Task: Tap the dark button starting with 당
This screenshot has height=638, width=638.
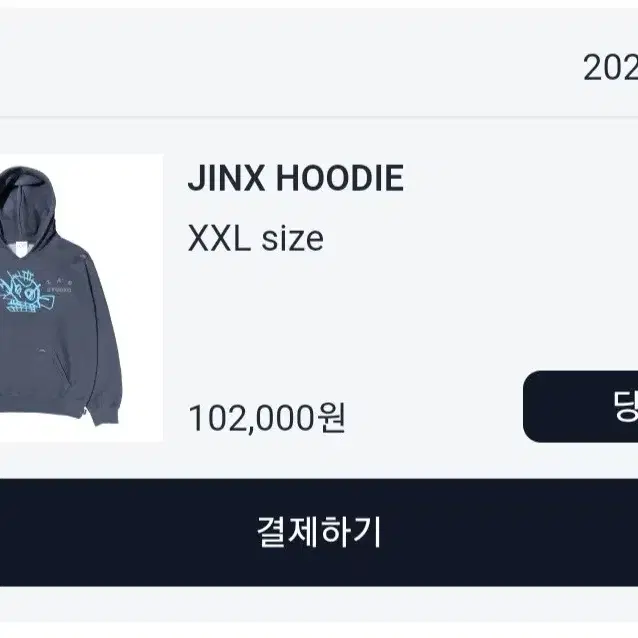Action: click(x=581, y=406)
